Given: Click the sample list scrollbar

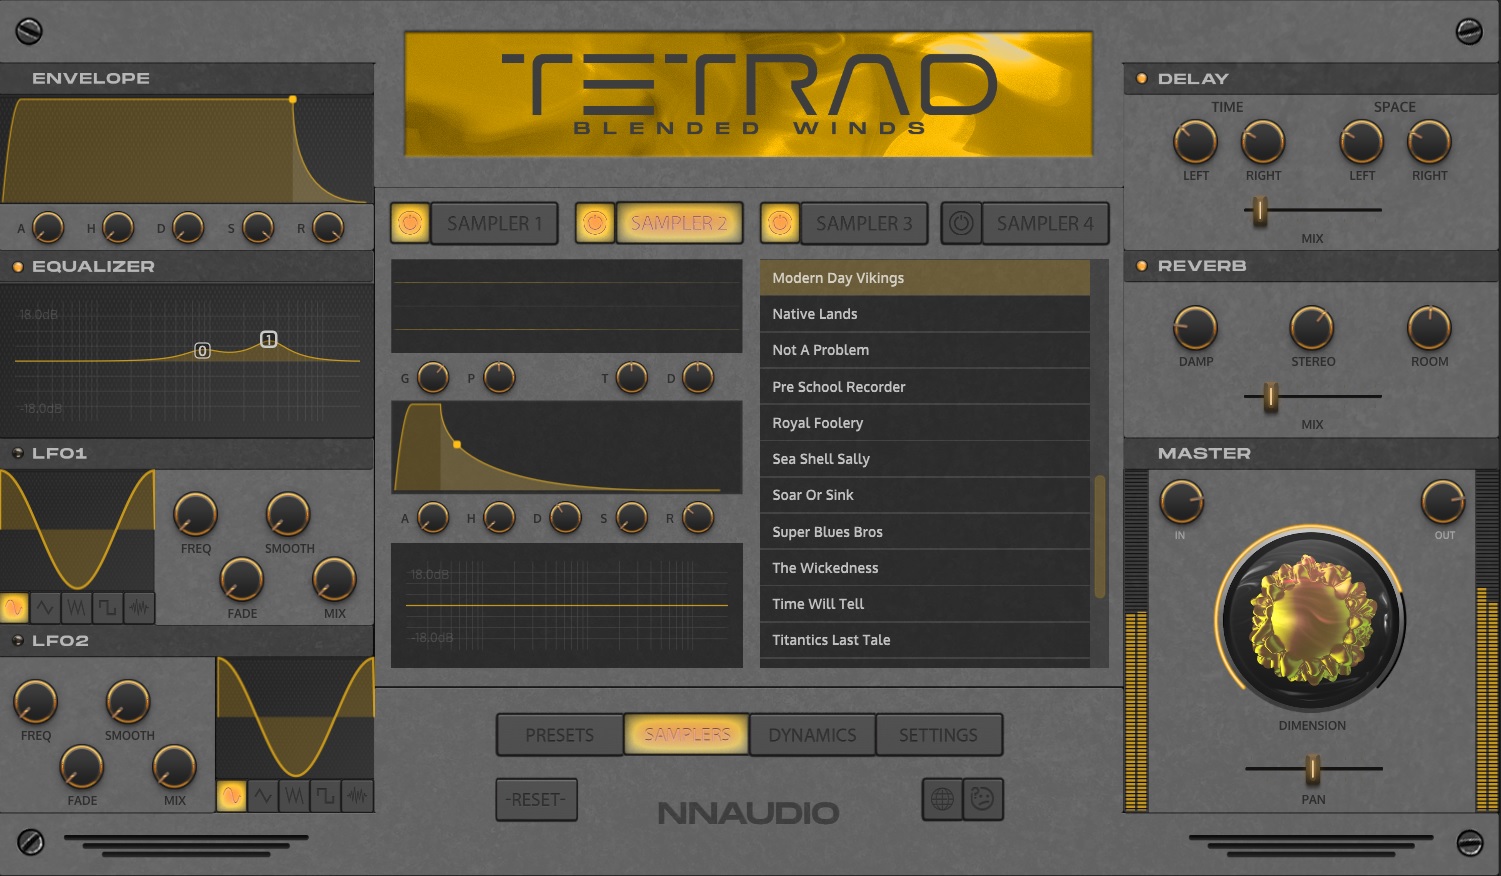Looking at the screenshot, I should point(1100,536).
